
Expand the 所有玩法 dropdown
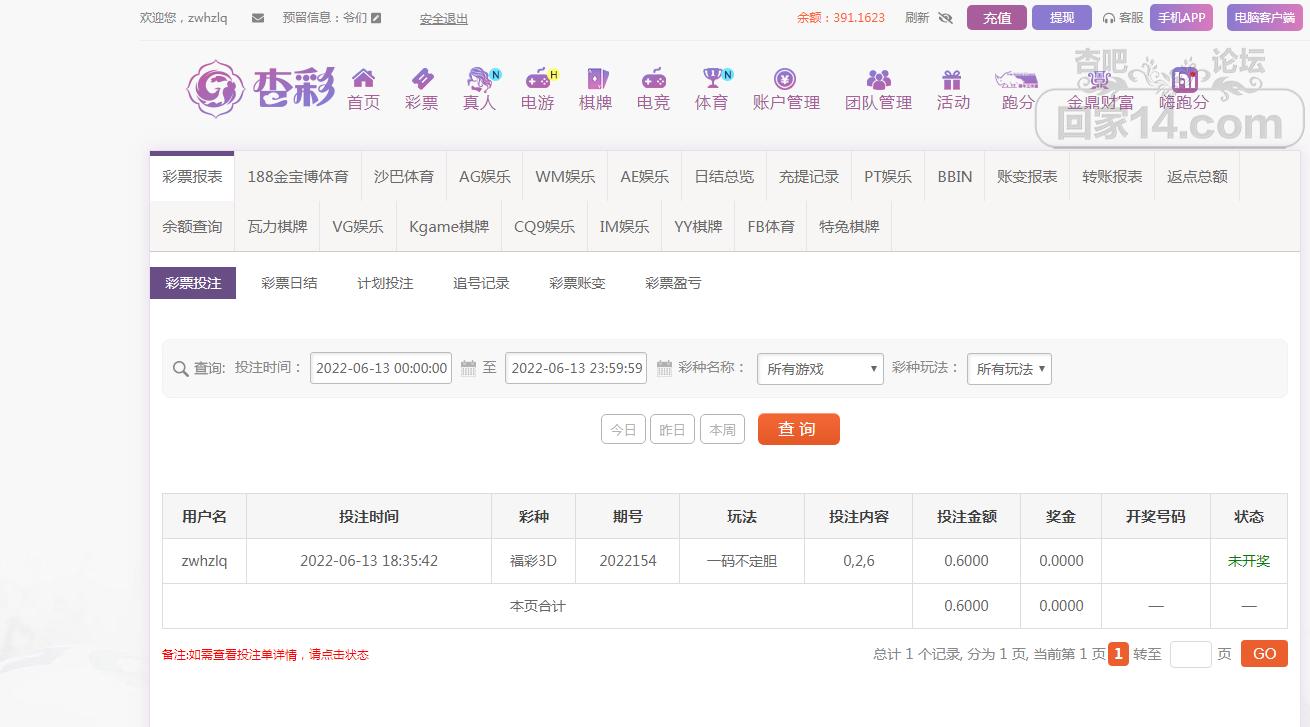[x=1008, y=369]
